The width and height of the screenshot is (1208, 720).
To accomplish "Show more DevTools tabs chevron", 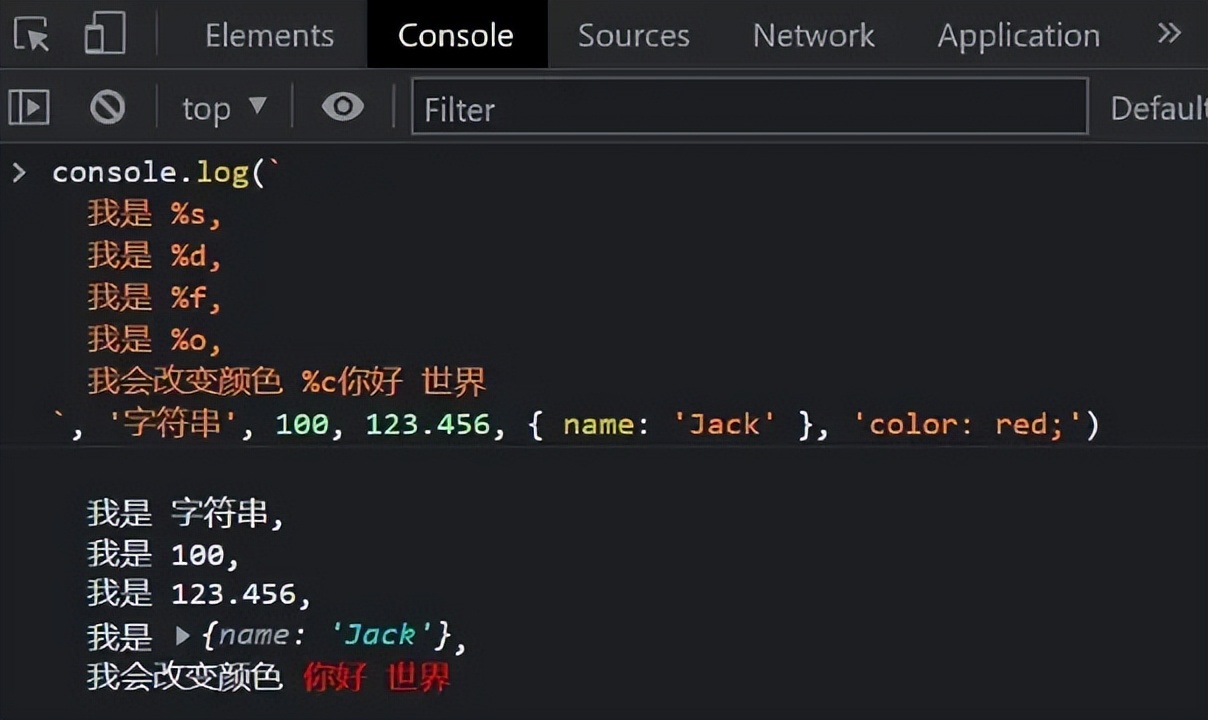I will pos(1169,34).
